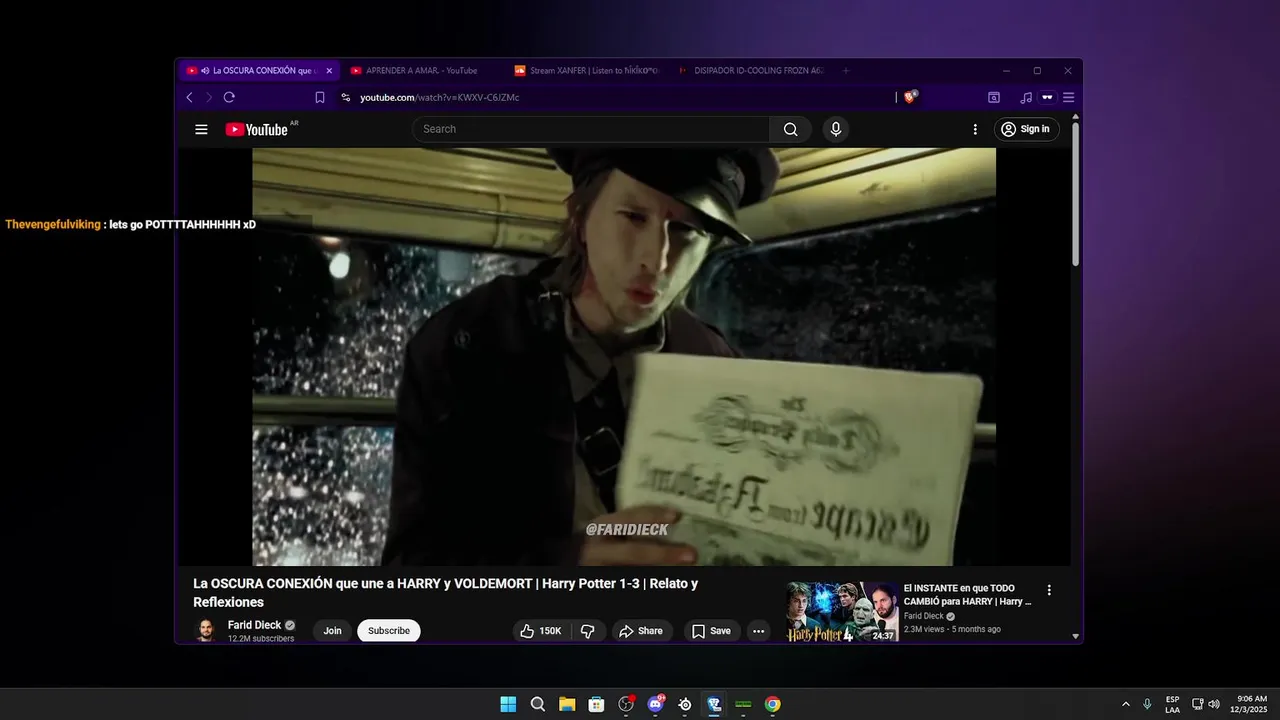The width and height of the screenshot is (1280, 720).
Task: Open File Explorer from the taskbar
Action: [x=567, y=704]
